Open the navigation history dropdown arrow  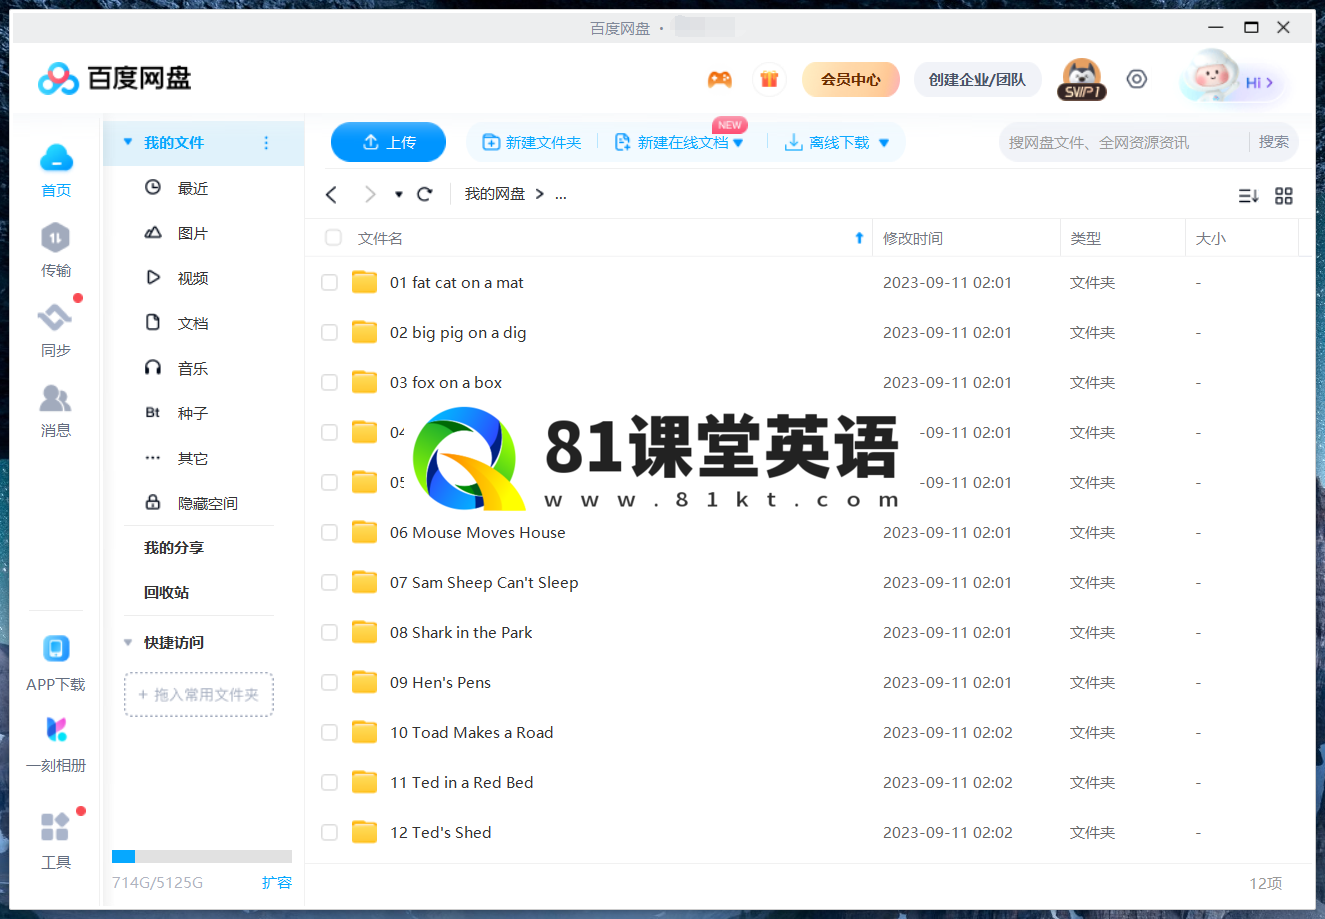pyautogui.click(x=398, y=195)
